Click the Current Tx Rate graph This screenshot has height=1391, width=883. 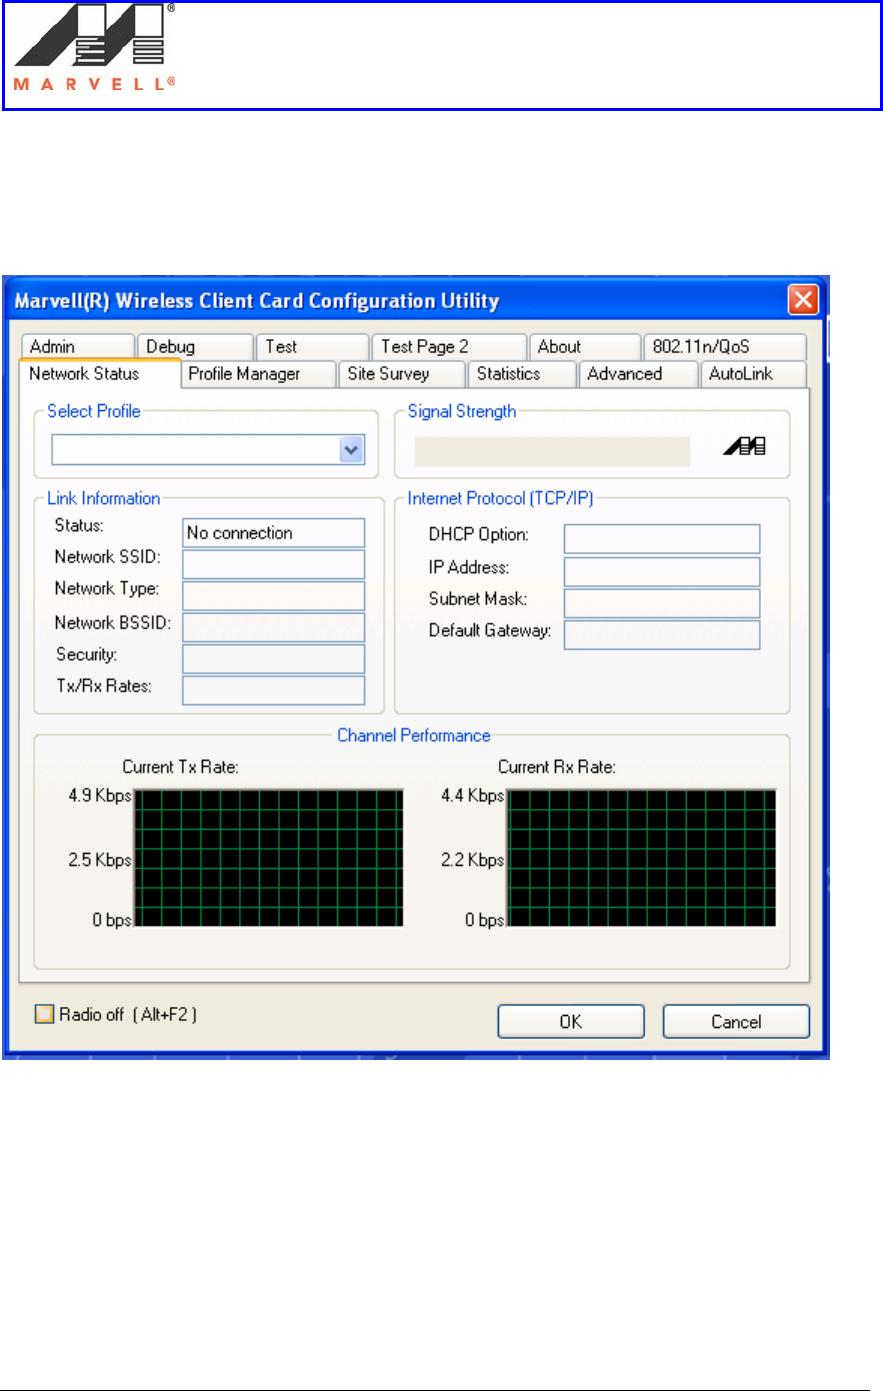pos(269,858)
